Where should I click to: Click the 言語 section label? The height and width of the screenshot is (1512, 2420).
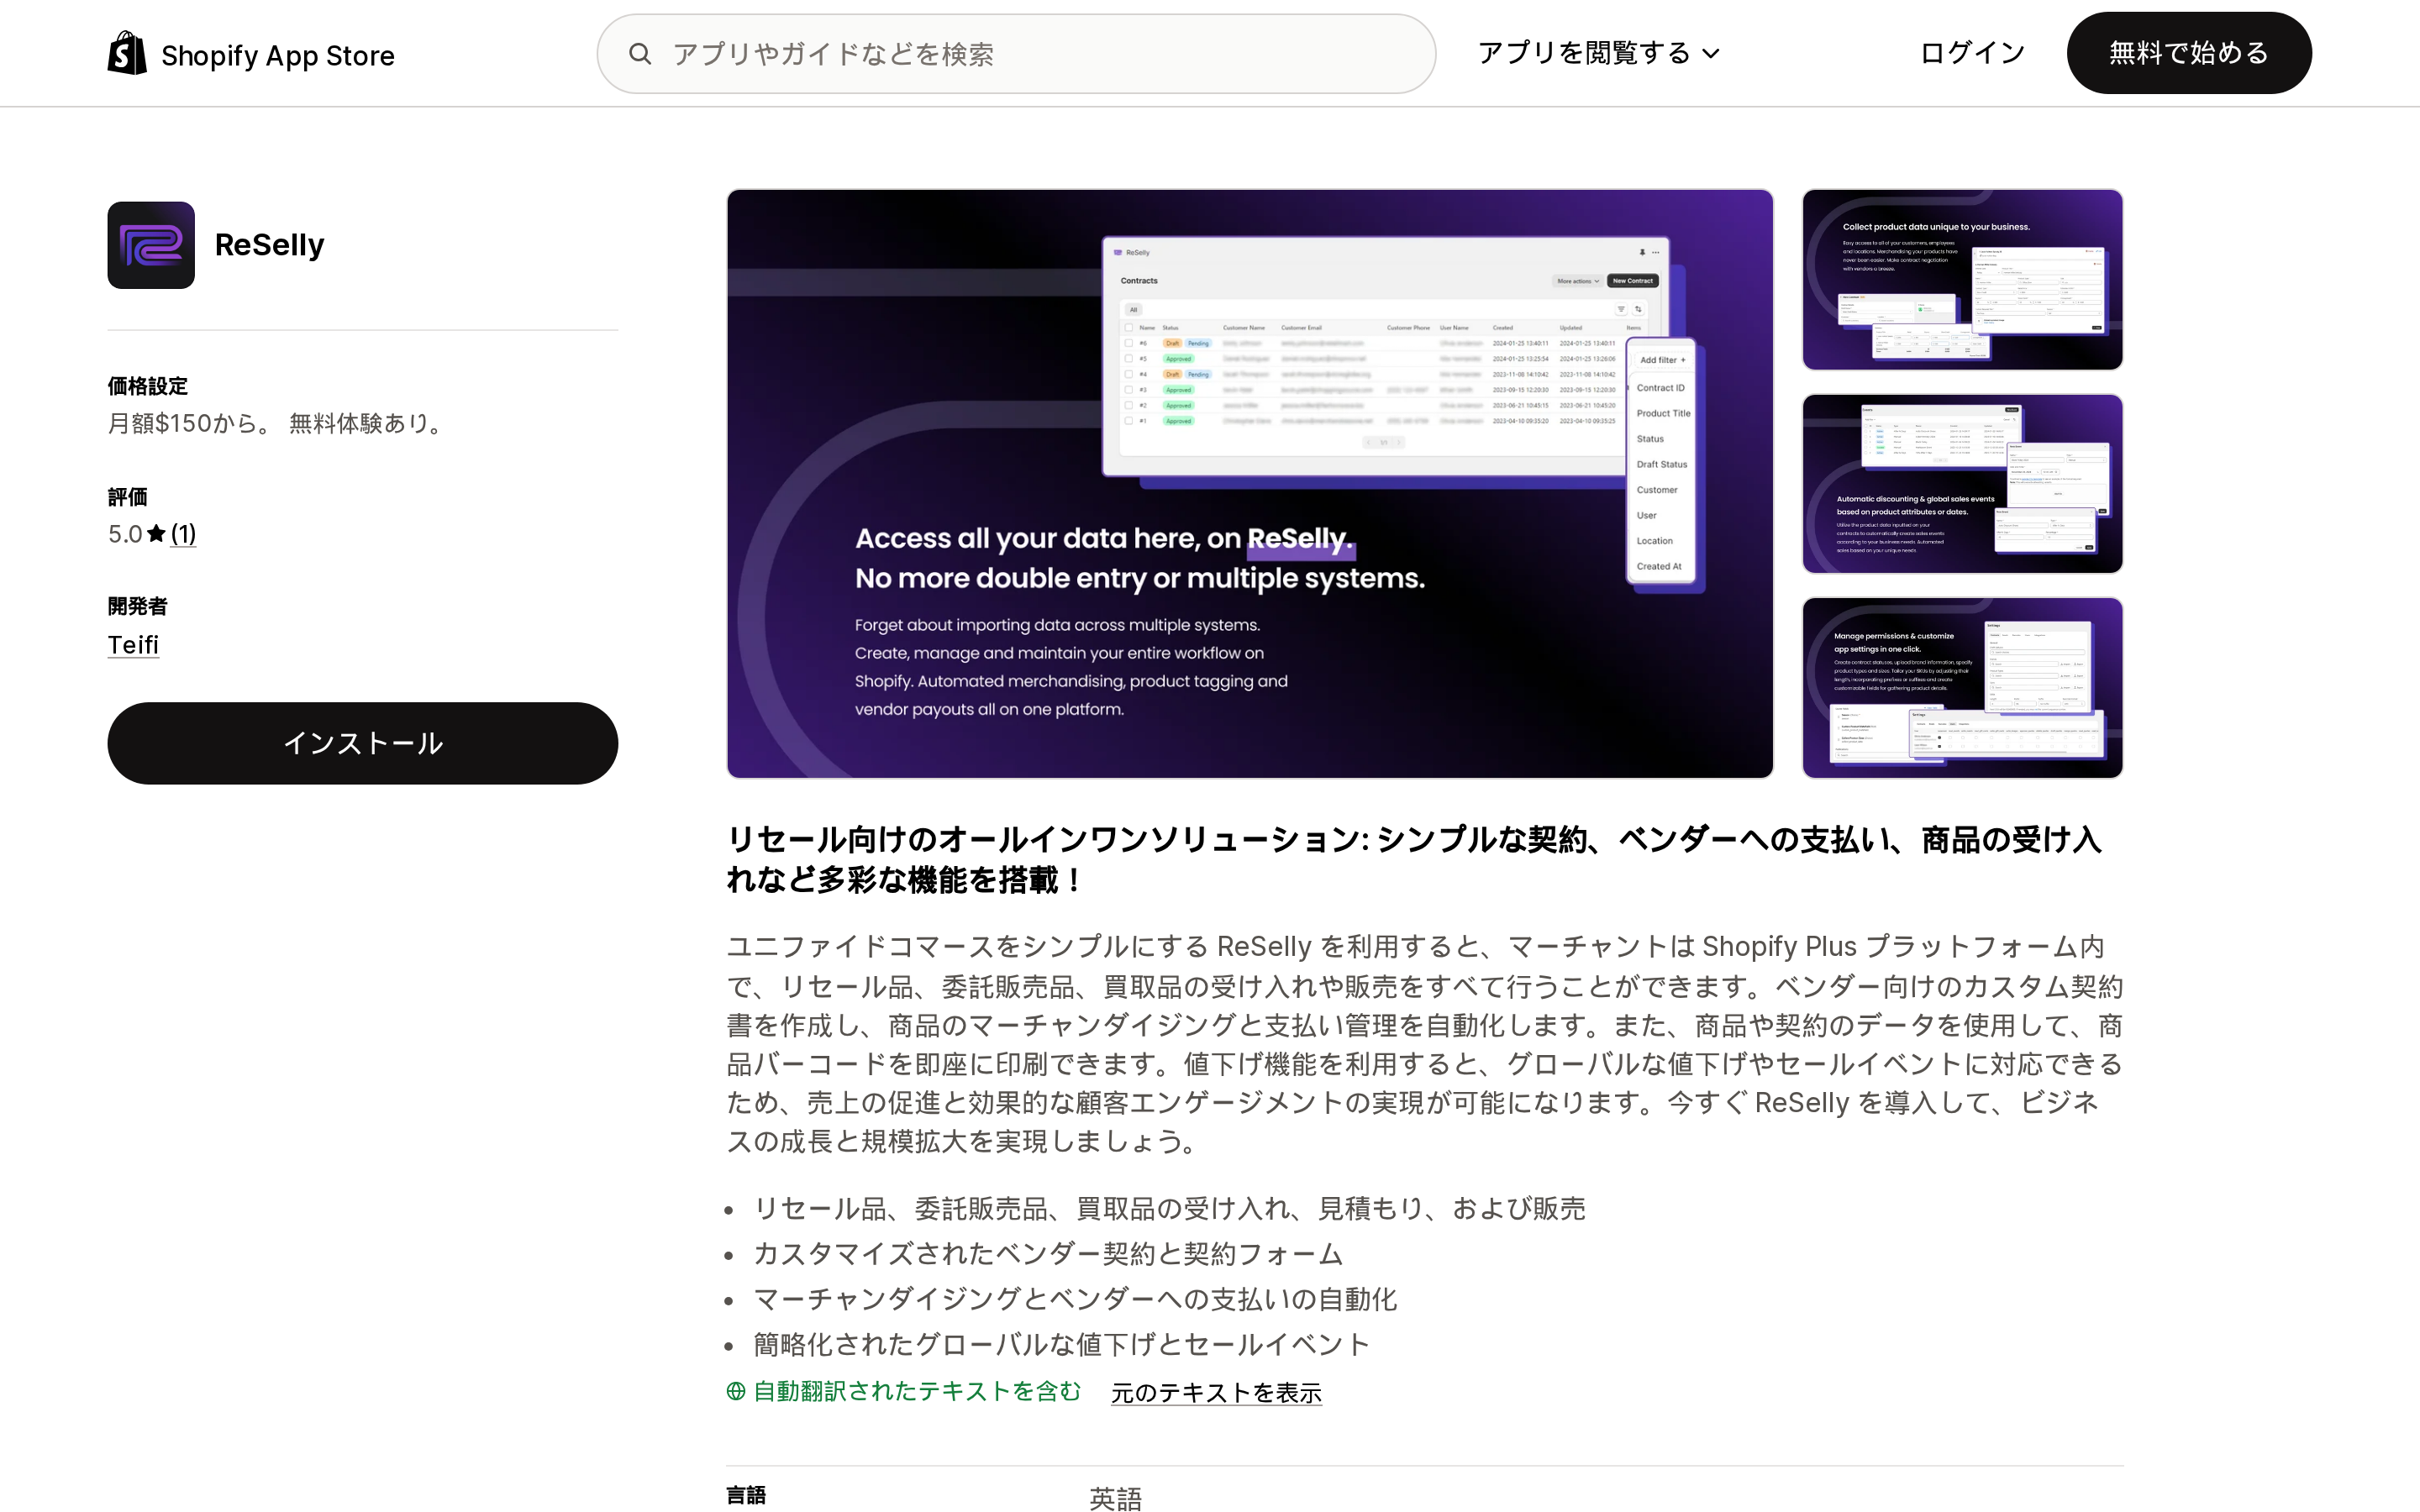pos(747,1495)
